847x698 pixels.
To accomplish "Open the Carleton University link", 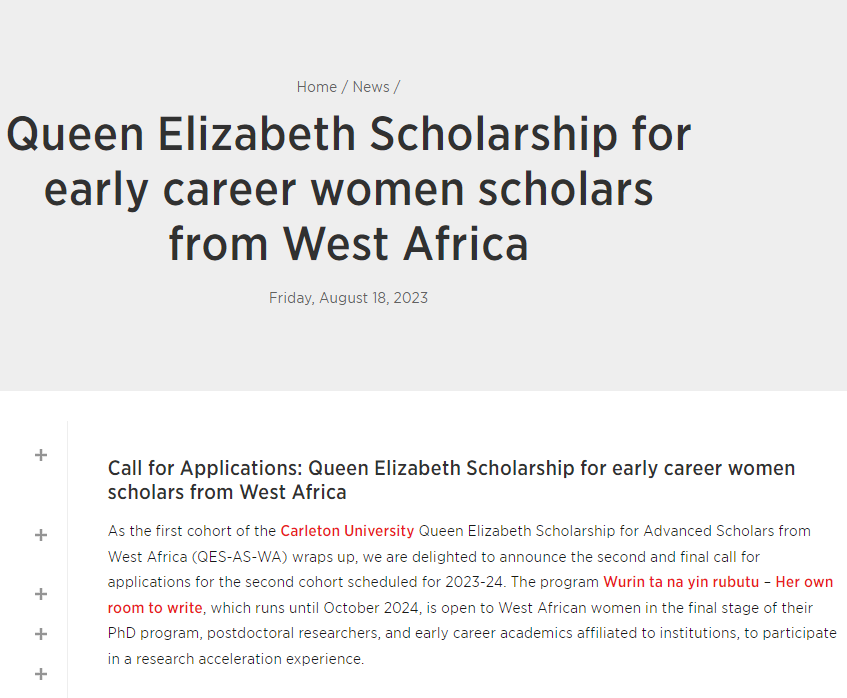I will pos(347,530).
